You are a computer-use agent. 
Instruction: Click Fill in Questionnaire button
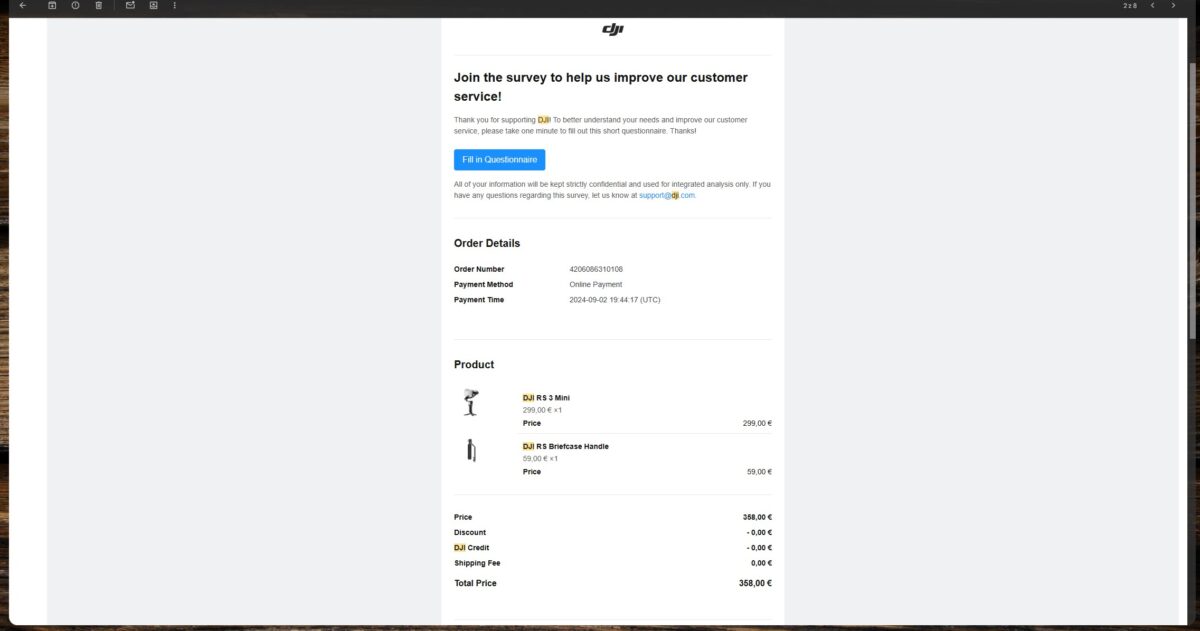(499, 160)
